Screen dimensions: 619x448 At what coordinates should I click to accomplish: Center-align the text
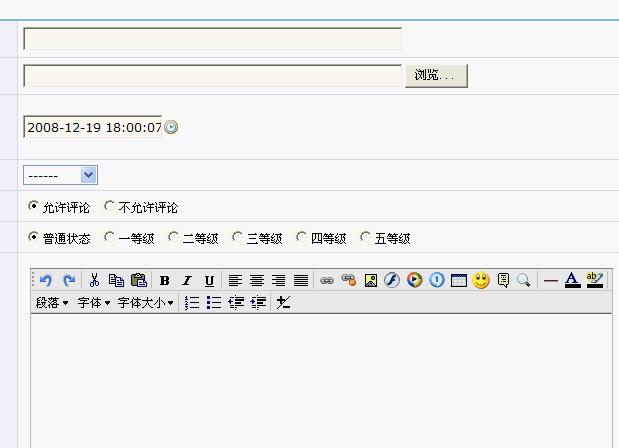(x=257, y=281)
